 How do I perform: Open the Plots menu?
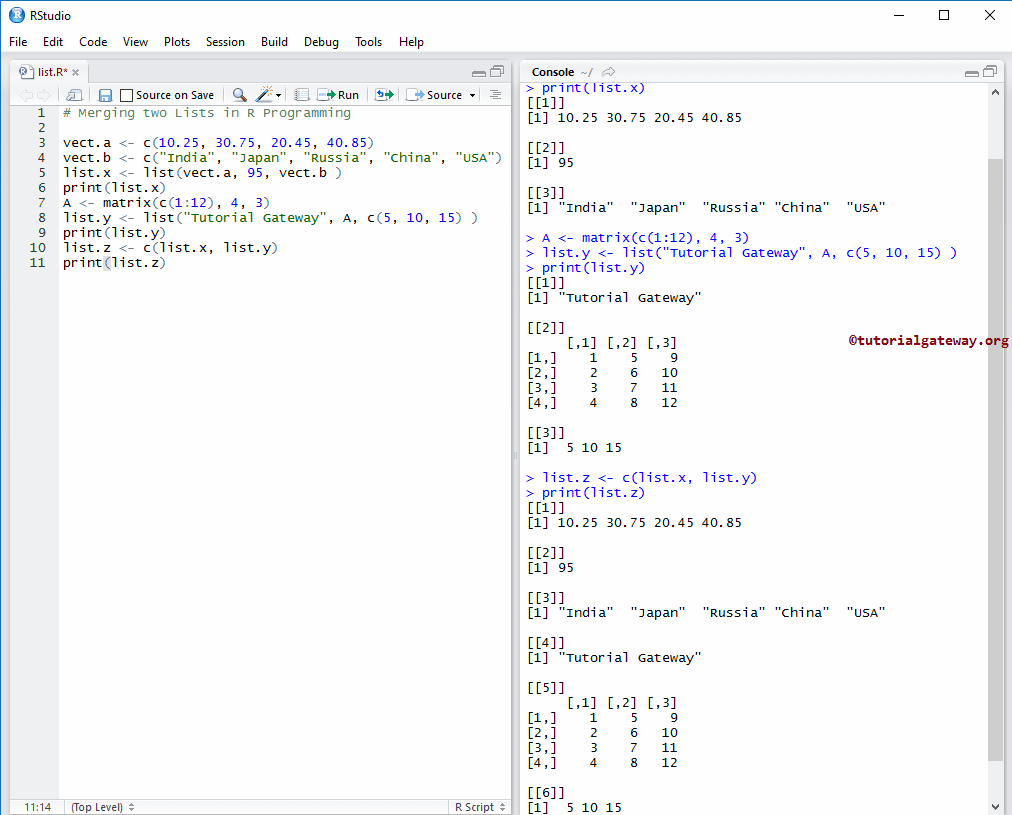point(177,42)
